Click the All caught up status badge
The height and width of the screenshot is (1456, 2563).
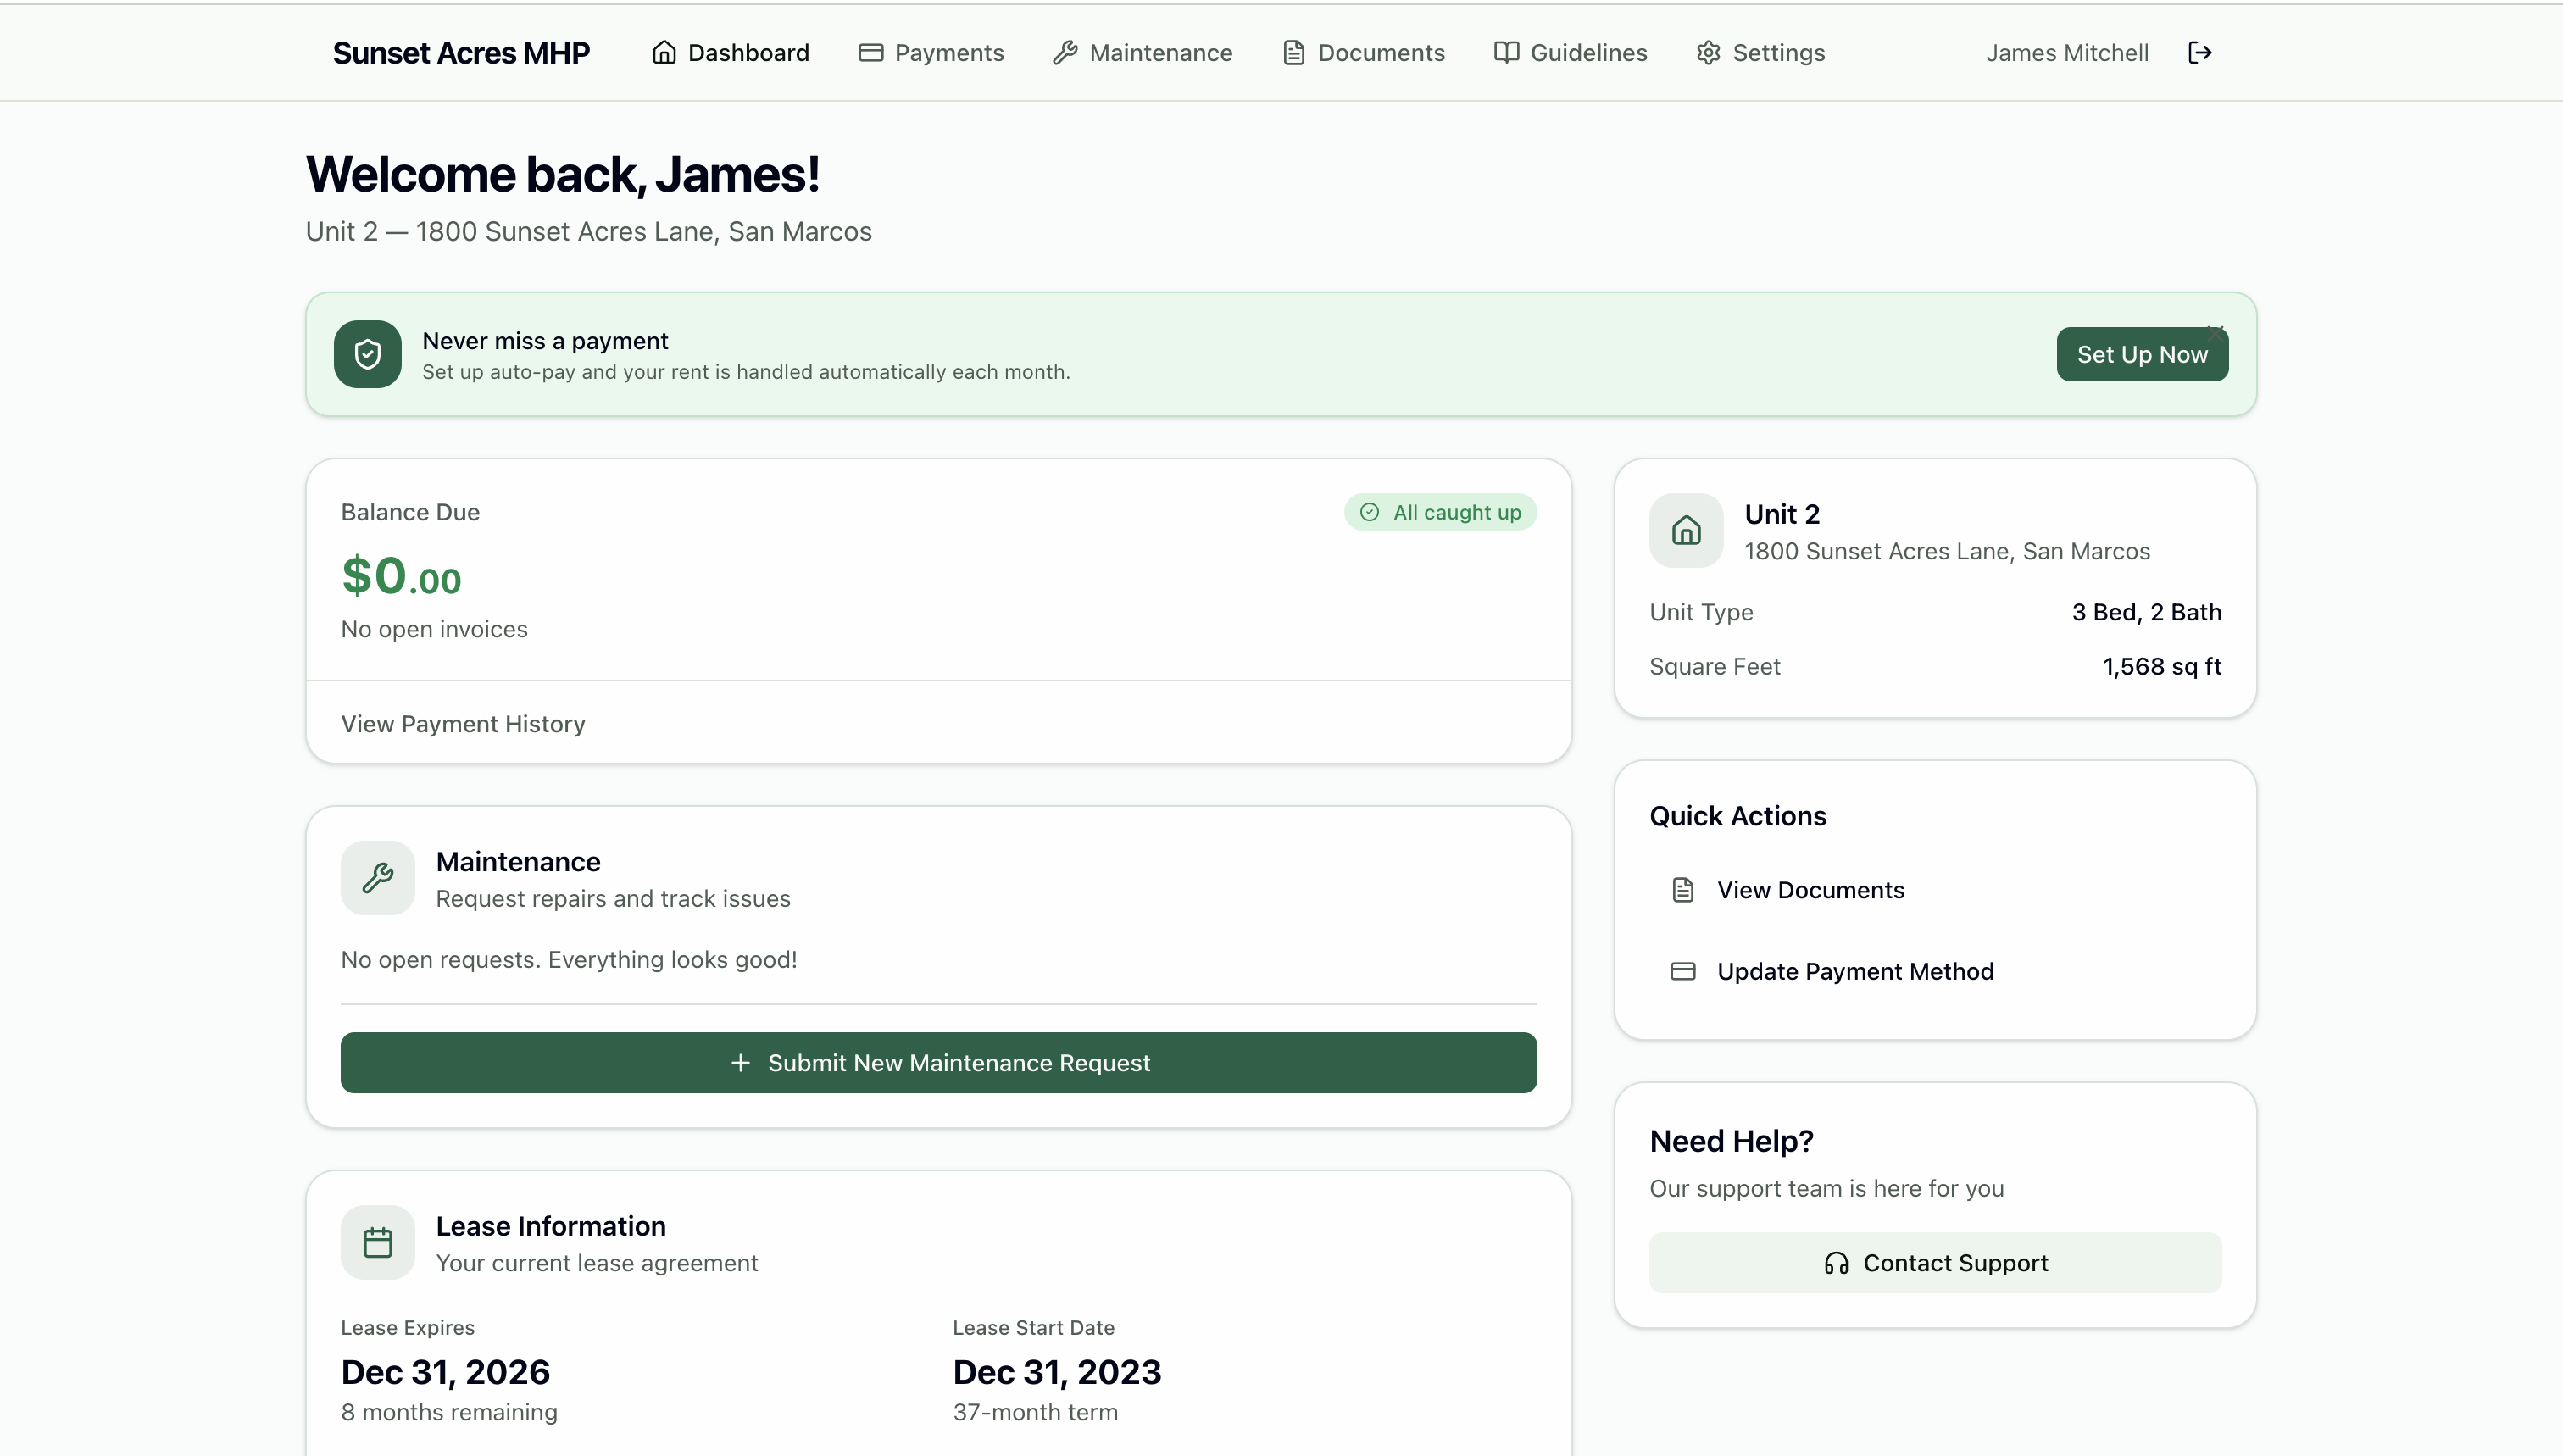1440,512
